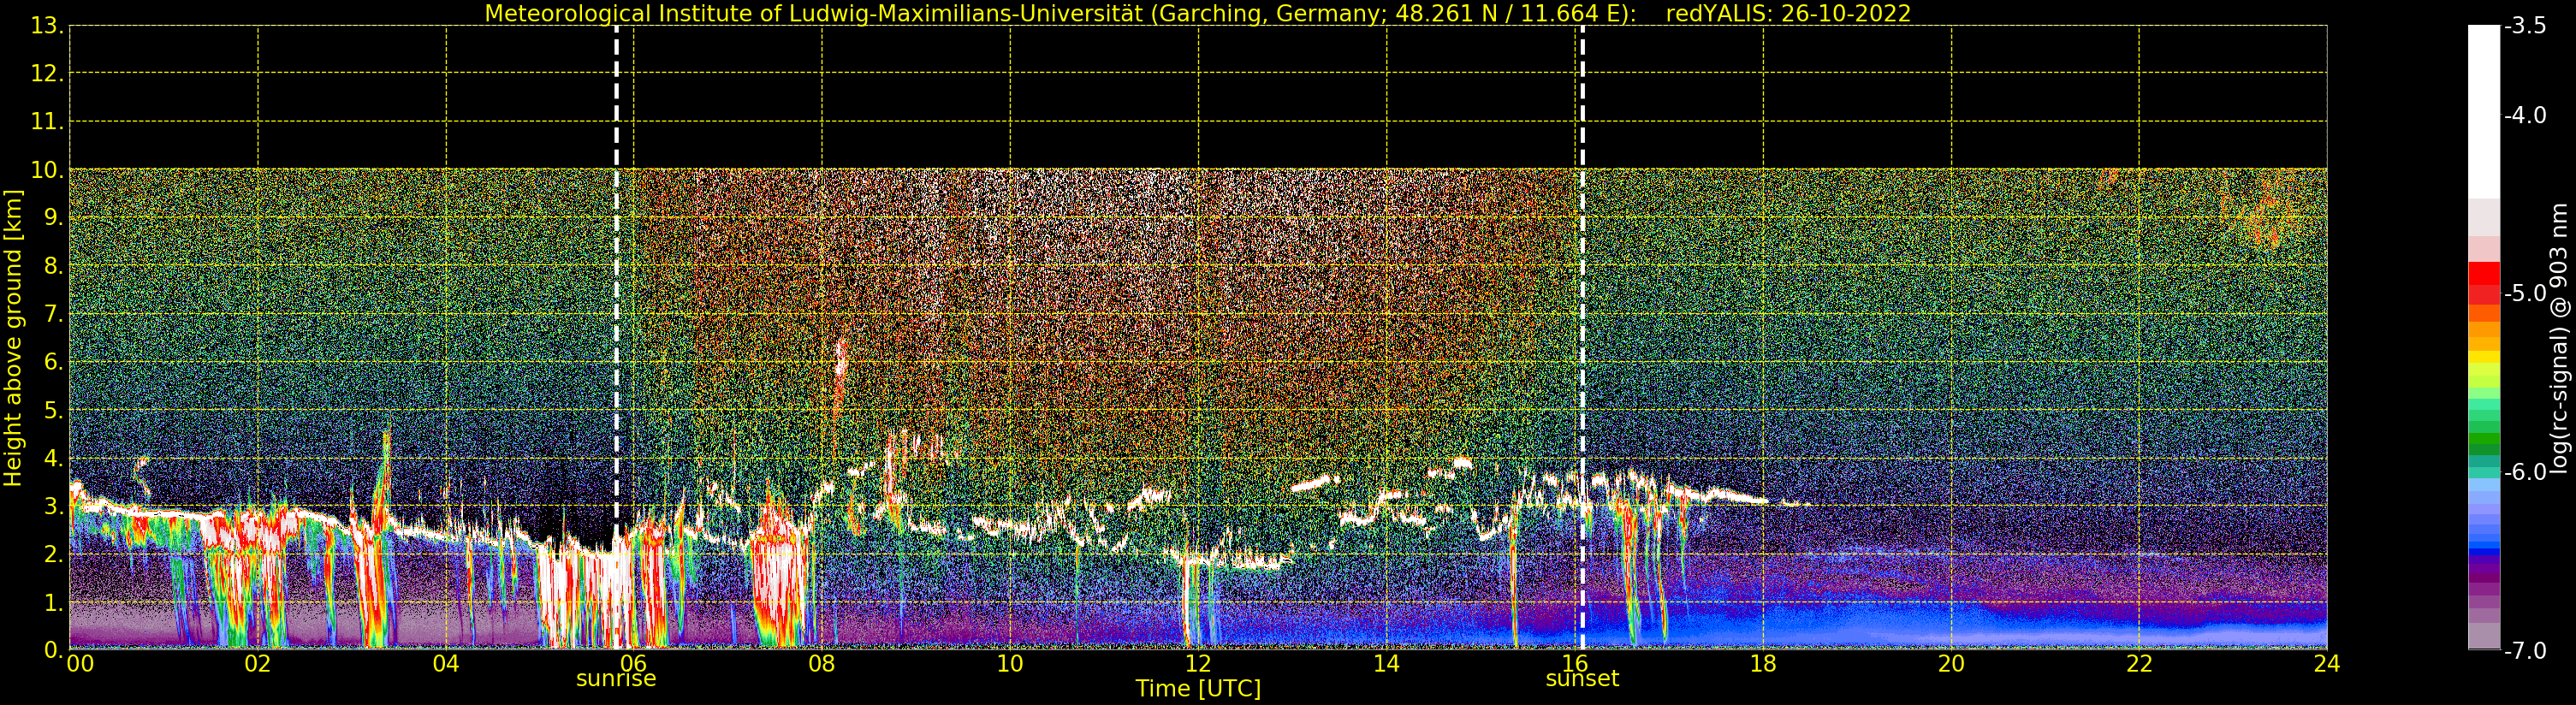Click the colorbar tick label '-6.0'

click(x=2525, y=472)
